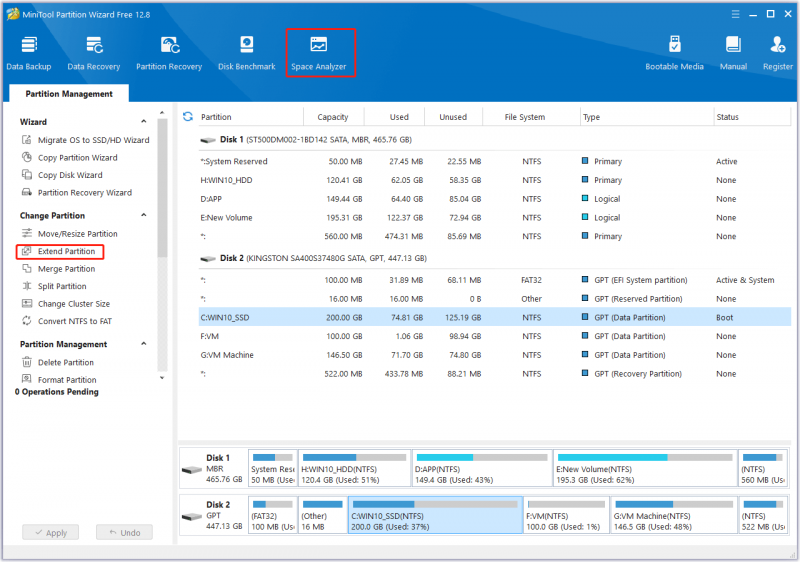Collapse the Change Partition section
Image resolution: width=800 pixels, height=562 pixels.
(144, 215)
